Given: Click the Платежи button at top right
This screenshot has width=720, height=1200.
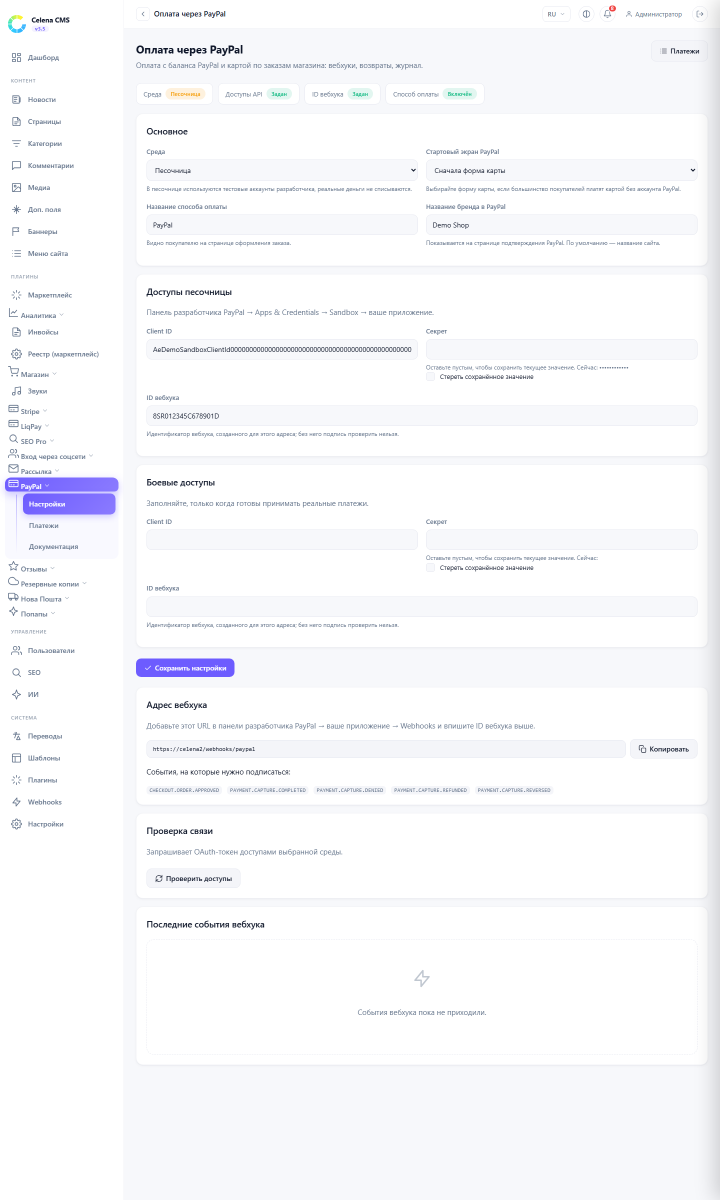Looking at the screenshot, I should point(680,50).
